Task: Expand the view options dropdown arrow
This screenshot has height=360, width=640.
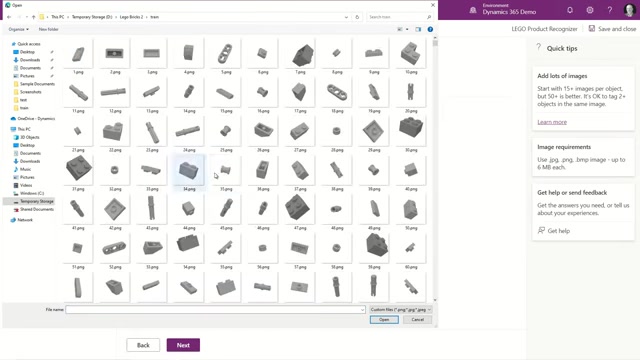Action: coord(407,29)
